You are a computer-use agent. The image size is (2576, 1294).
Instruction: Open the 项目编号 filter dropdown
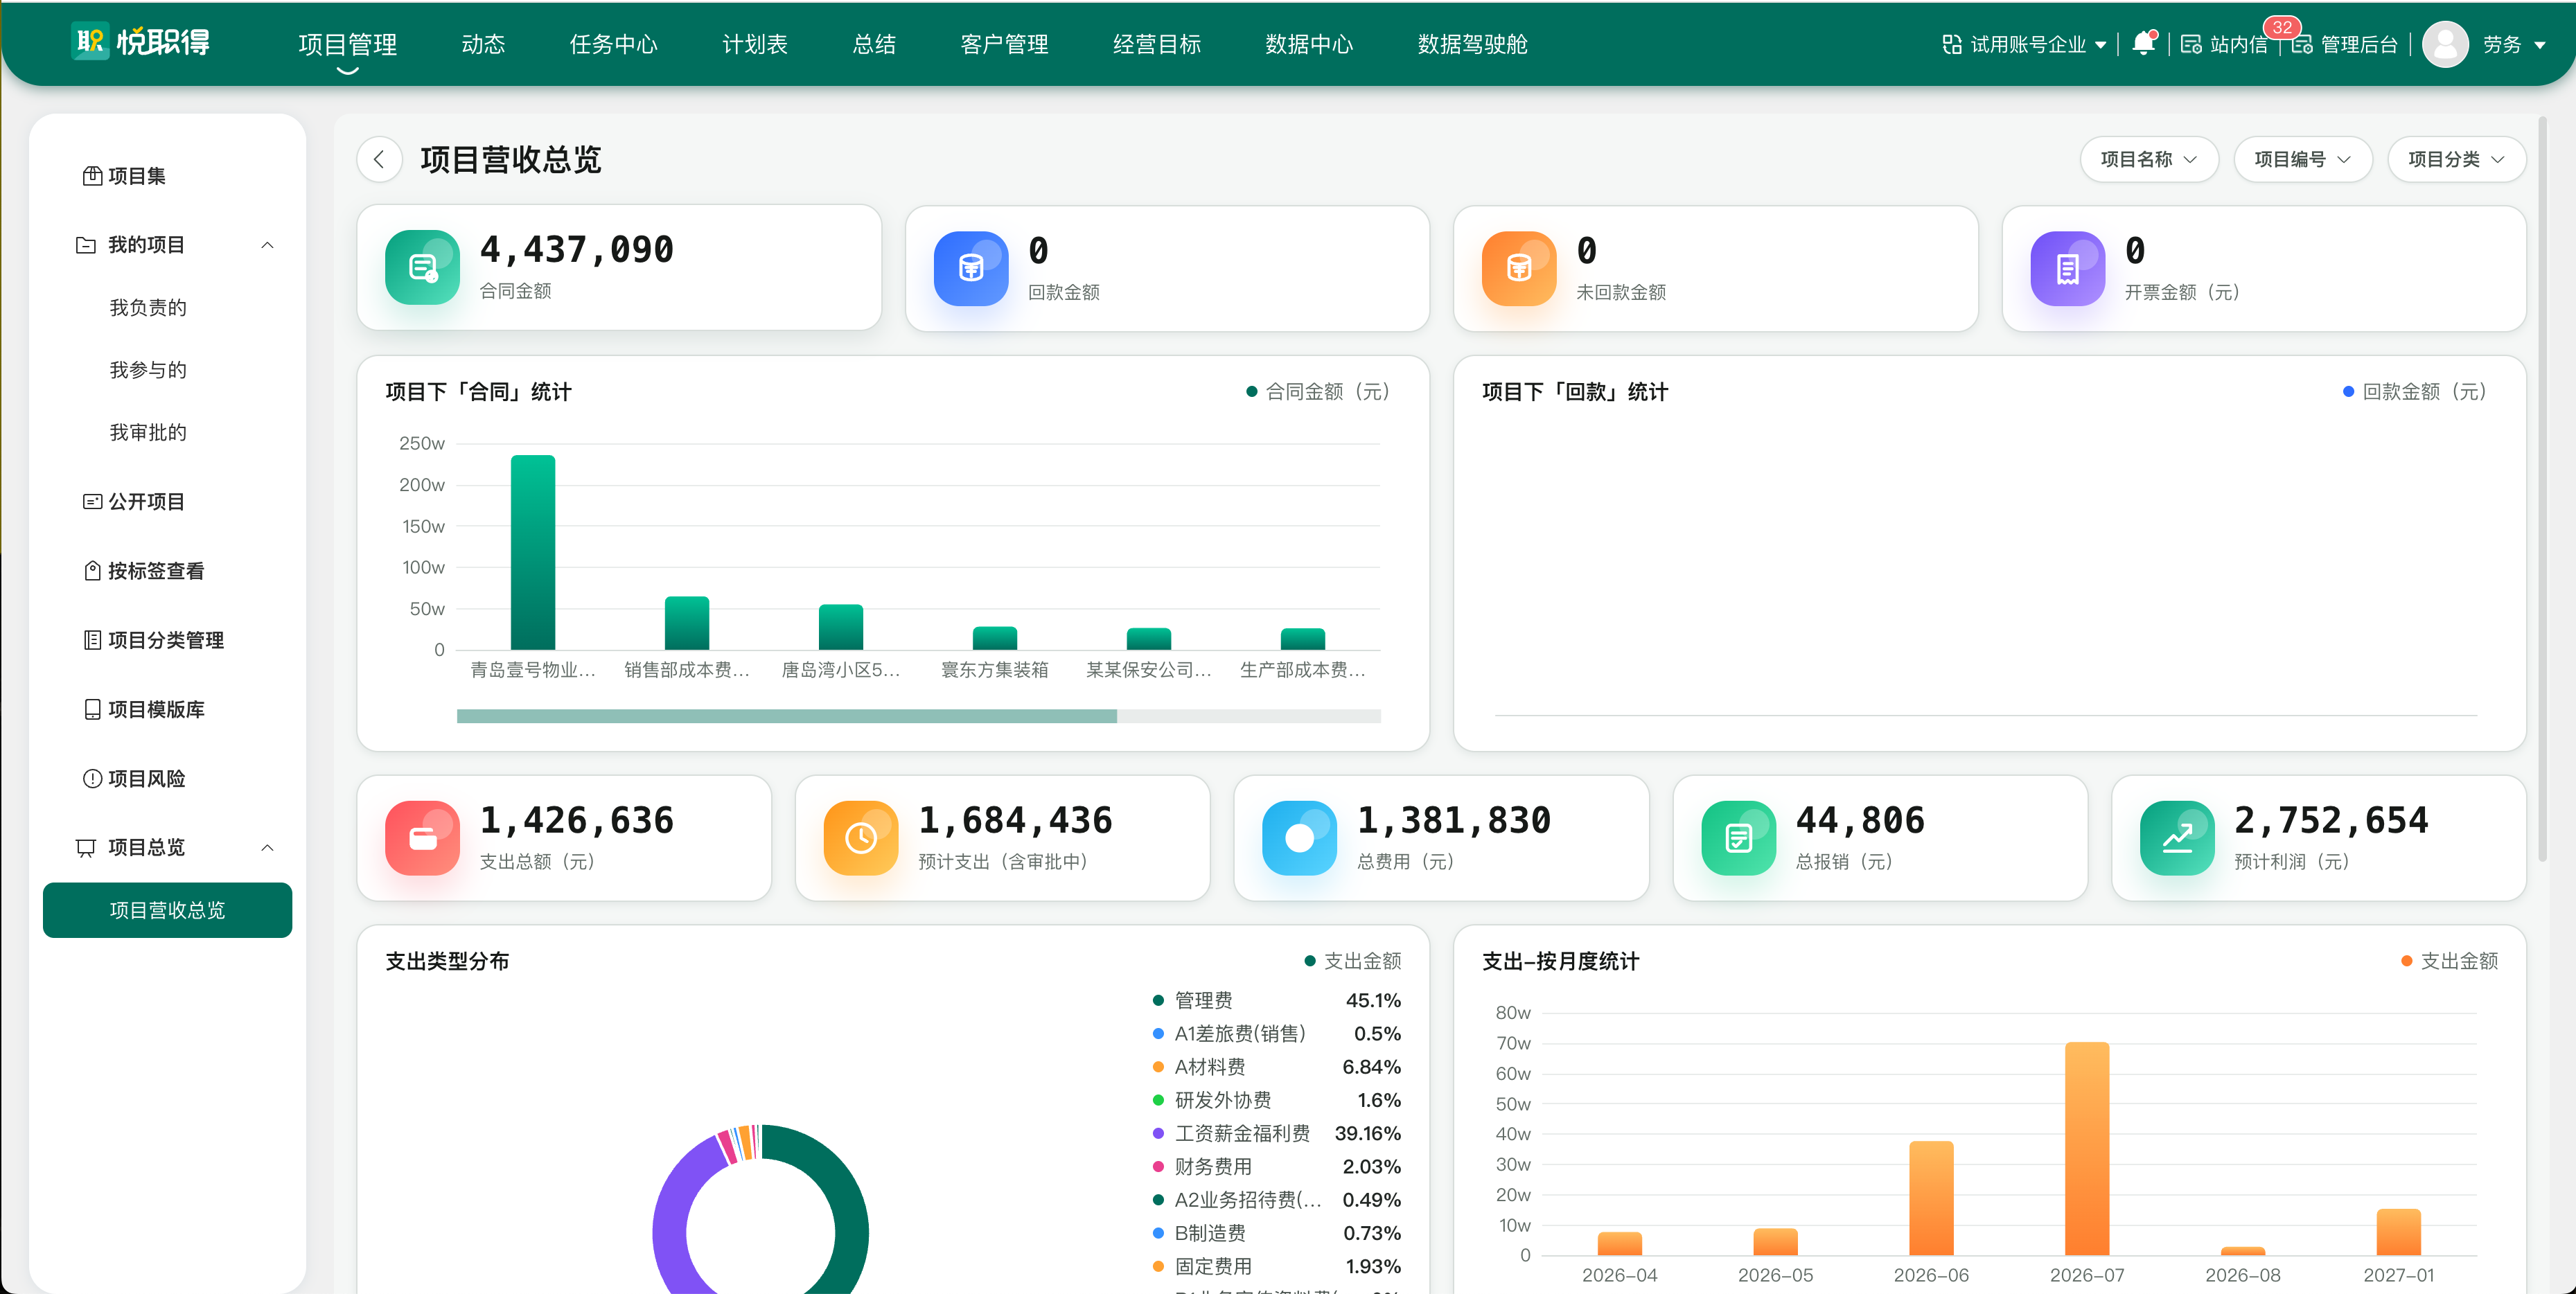pyautogui.click(x=2302, y=159)
